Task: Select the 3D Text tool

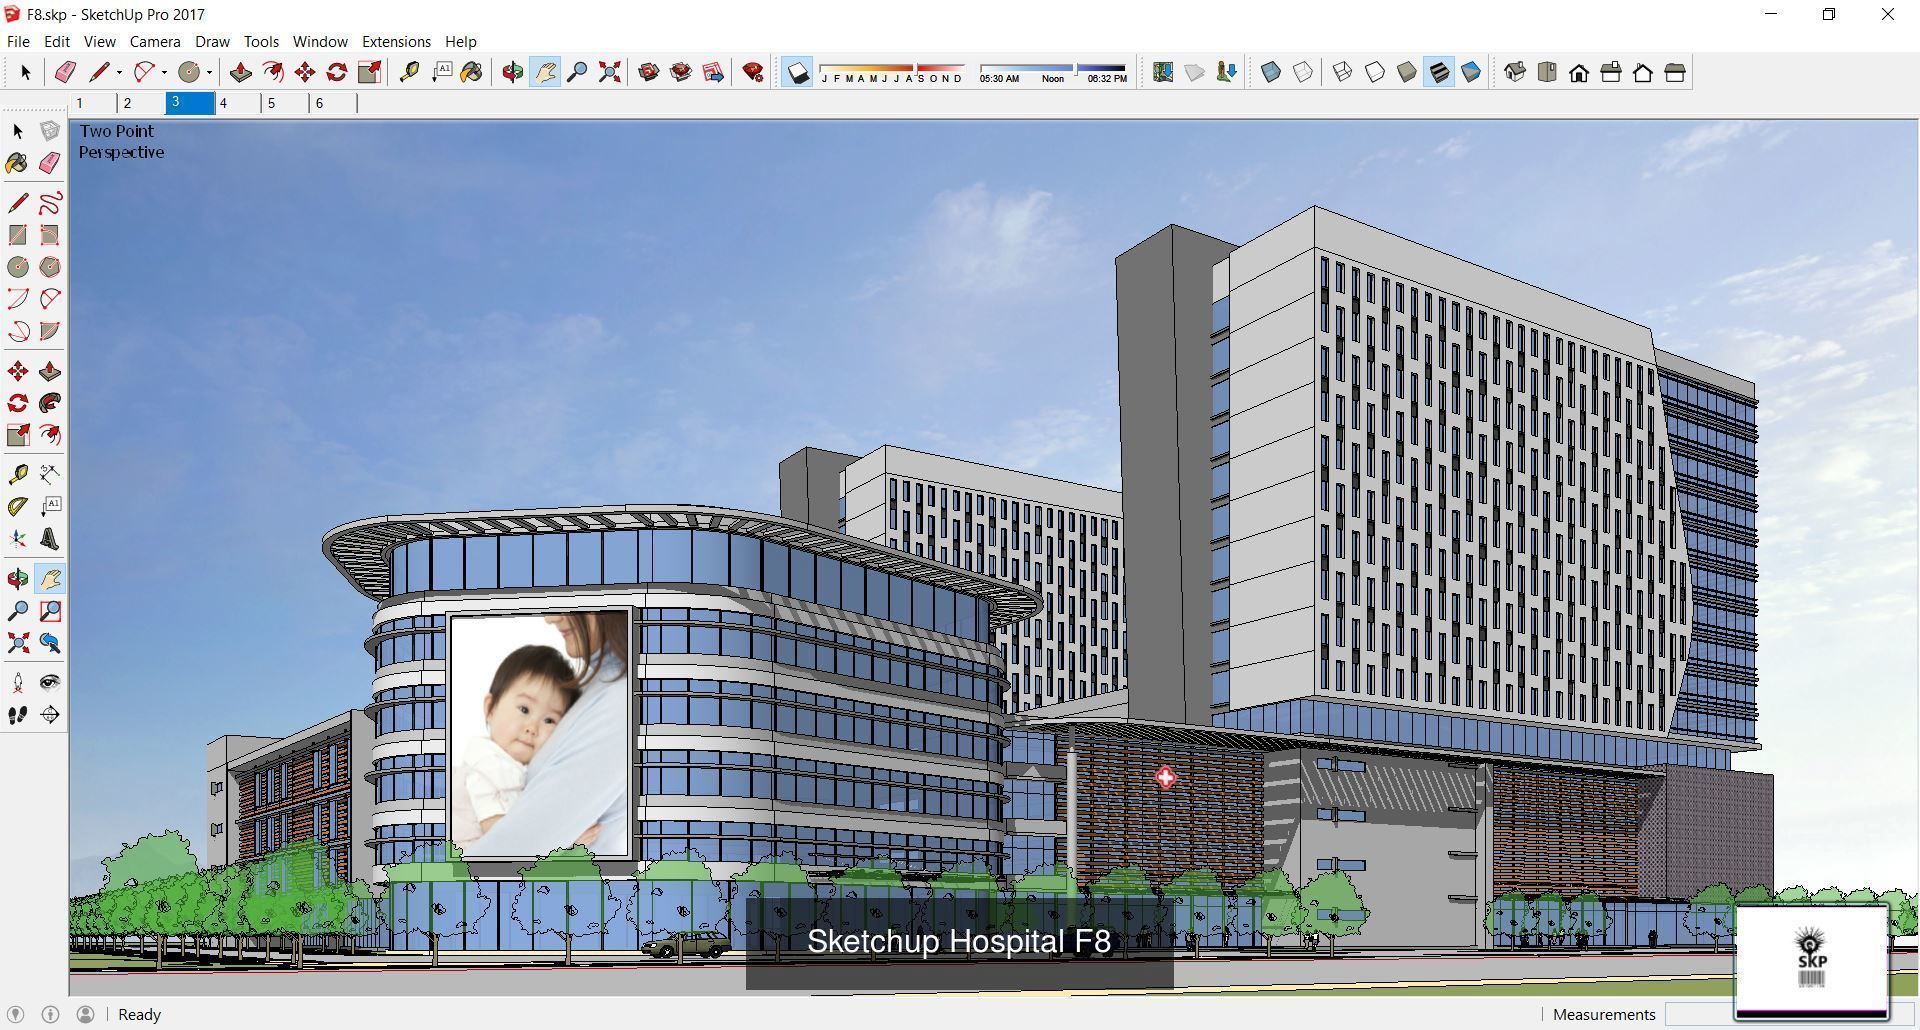Action: [x=50, y=539]
